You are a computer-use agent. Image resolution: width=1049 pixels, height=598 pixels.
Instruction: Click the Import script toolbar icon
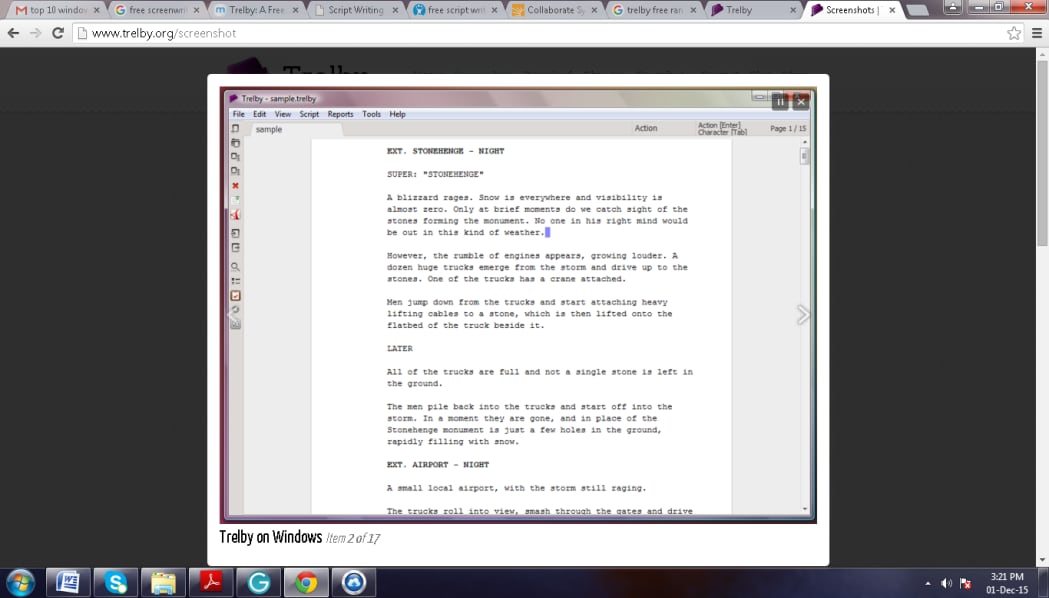(x=235, y=233)
